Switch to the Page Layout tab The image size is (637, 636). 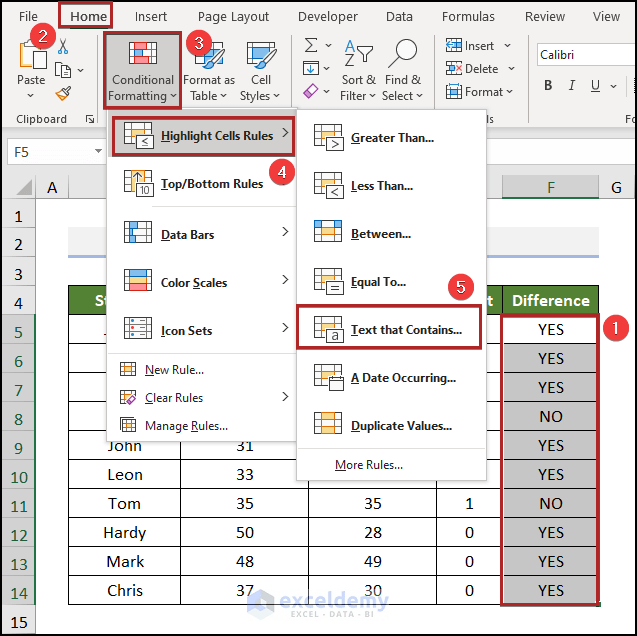pos(233,16)
